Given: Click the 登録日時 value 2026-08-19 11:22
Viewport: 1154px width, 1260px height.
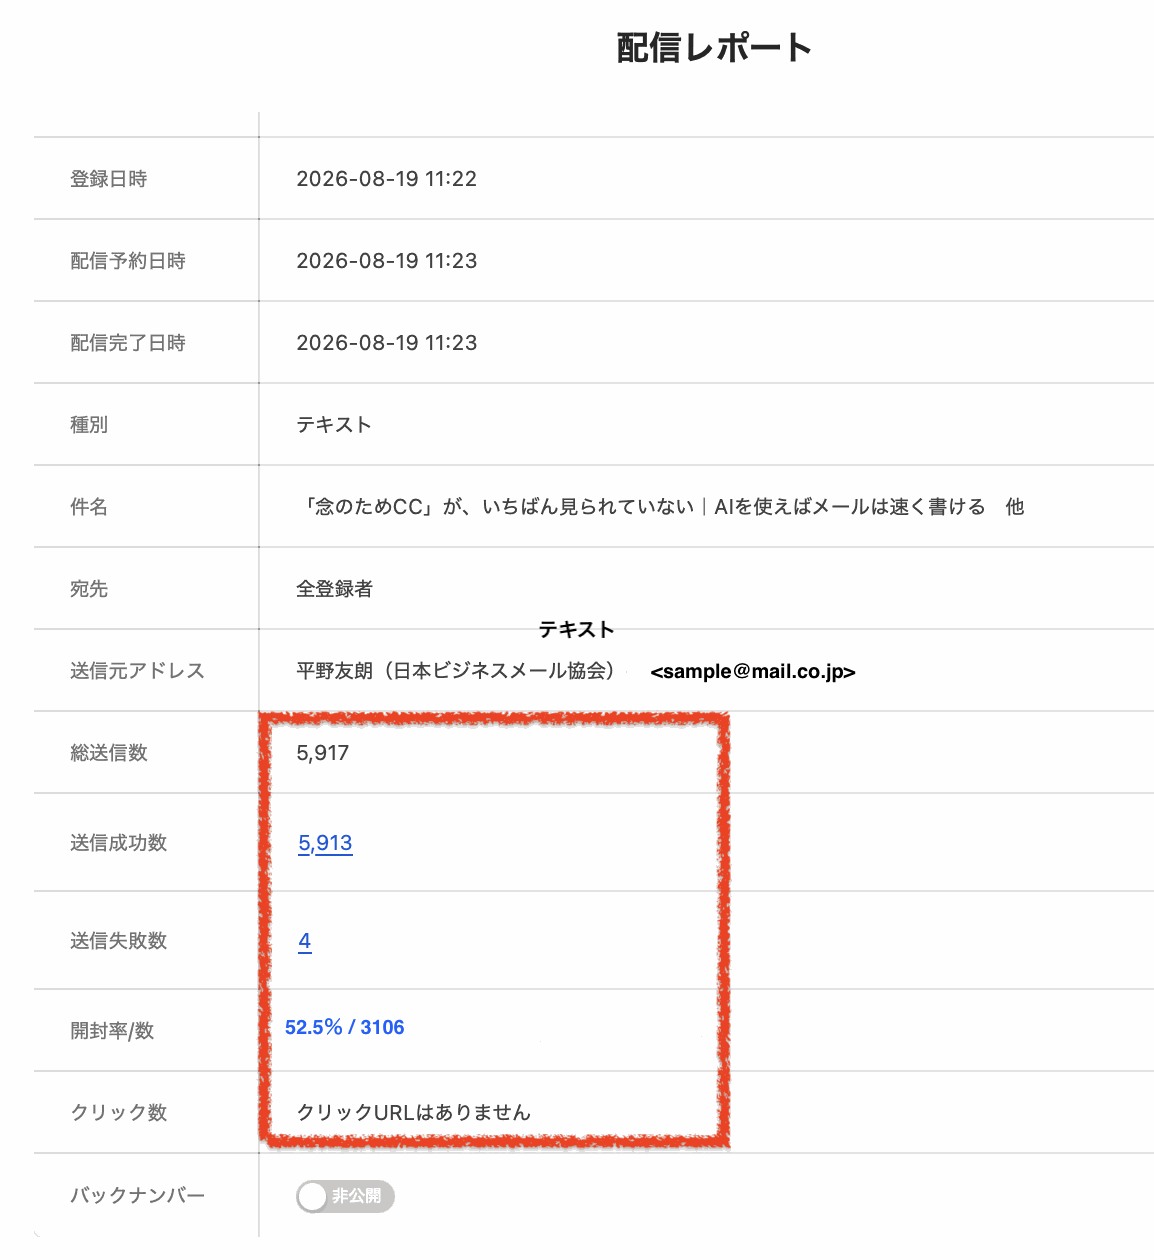Looking at the screenshot, I should (x=386, y=179).
